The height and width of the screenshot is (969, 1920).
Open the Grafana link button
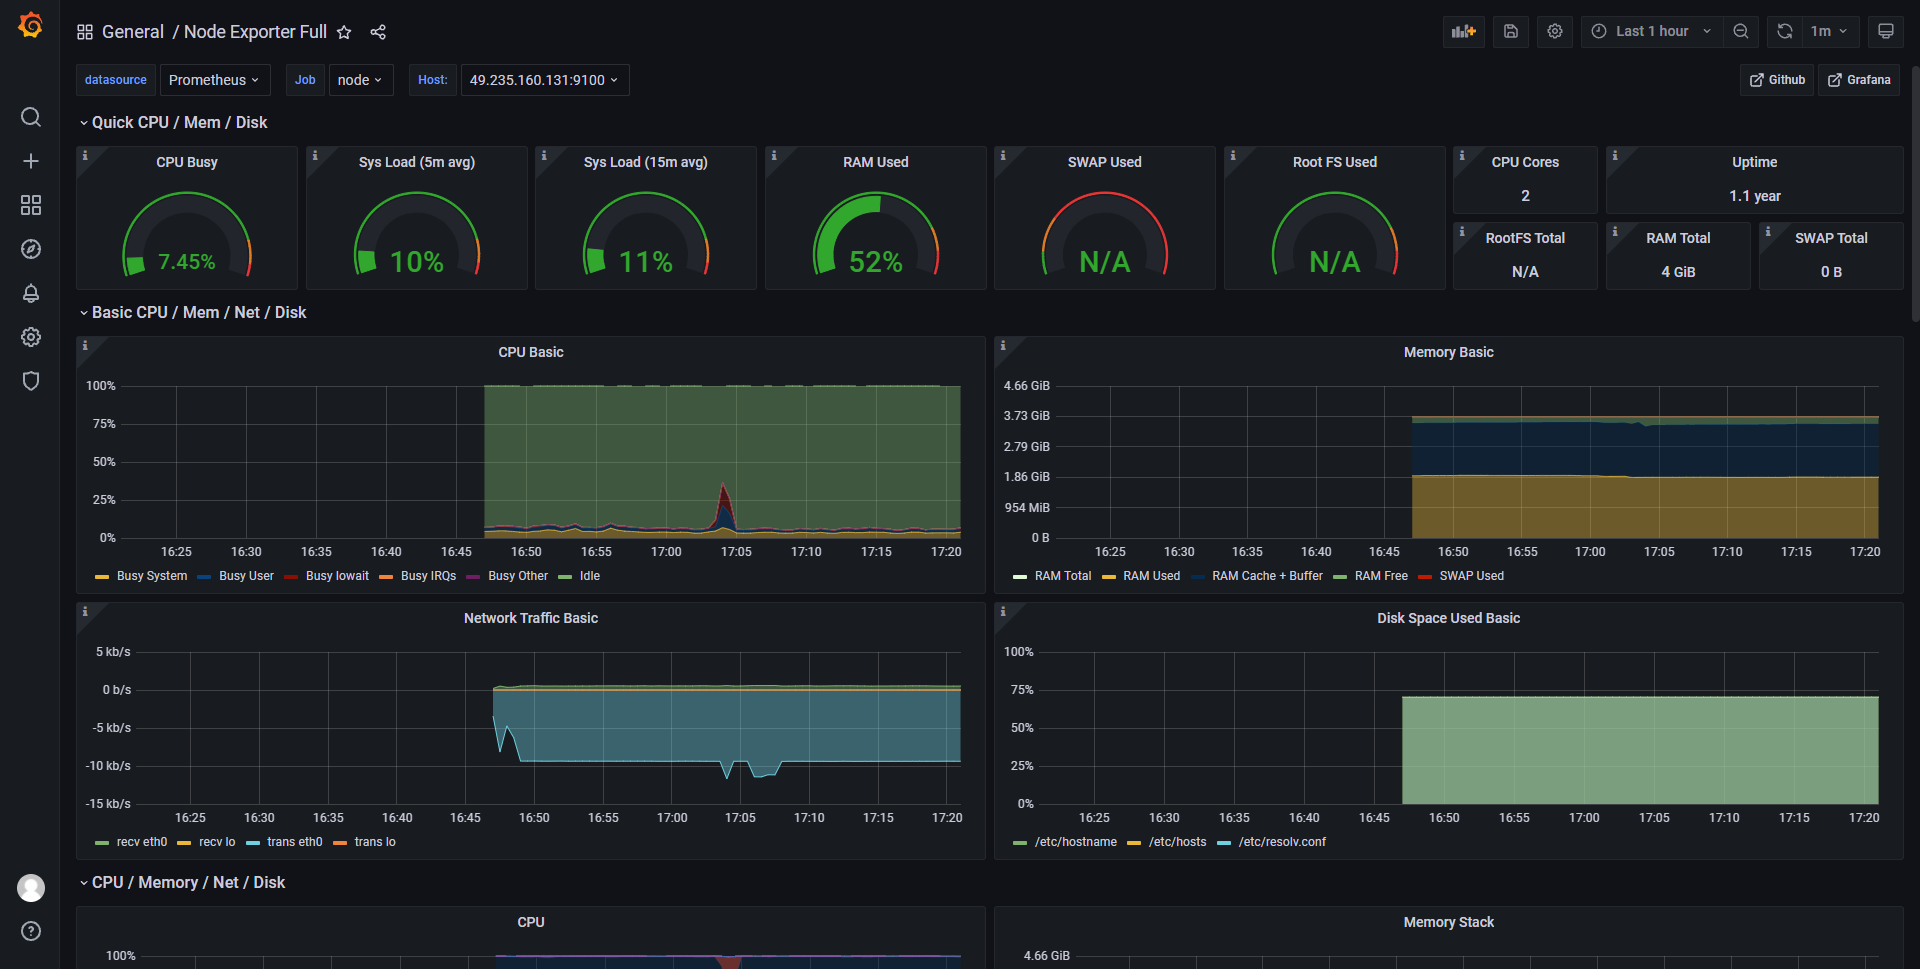tap(1859, 80)
